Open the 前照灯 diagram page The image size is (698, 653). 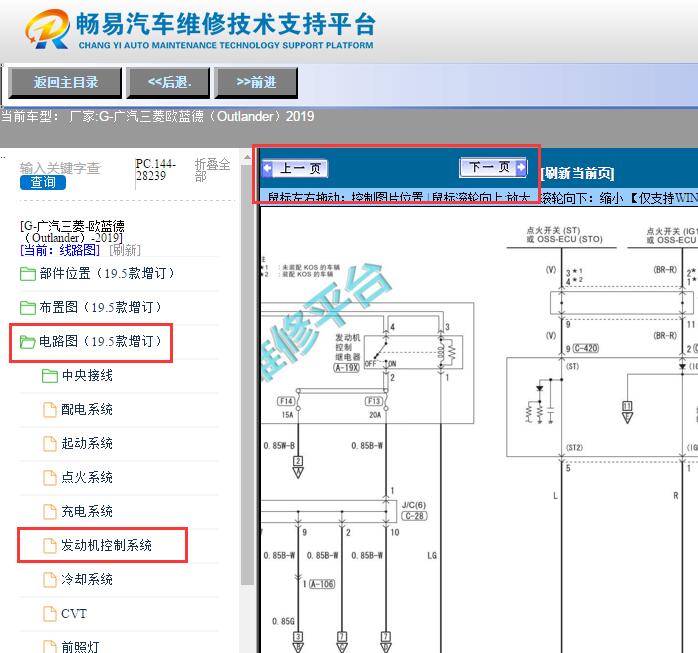pyautogui.click(x=81, y=647)
